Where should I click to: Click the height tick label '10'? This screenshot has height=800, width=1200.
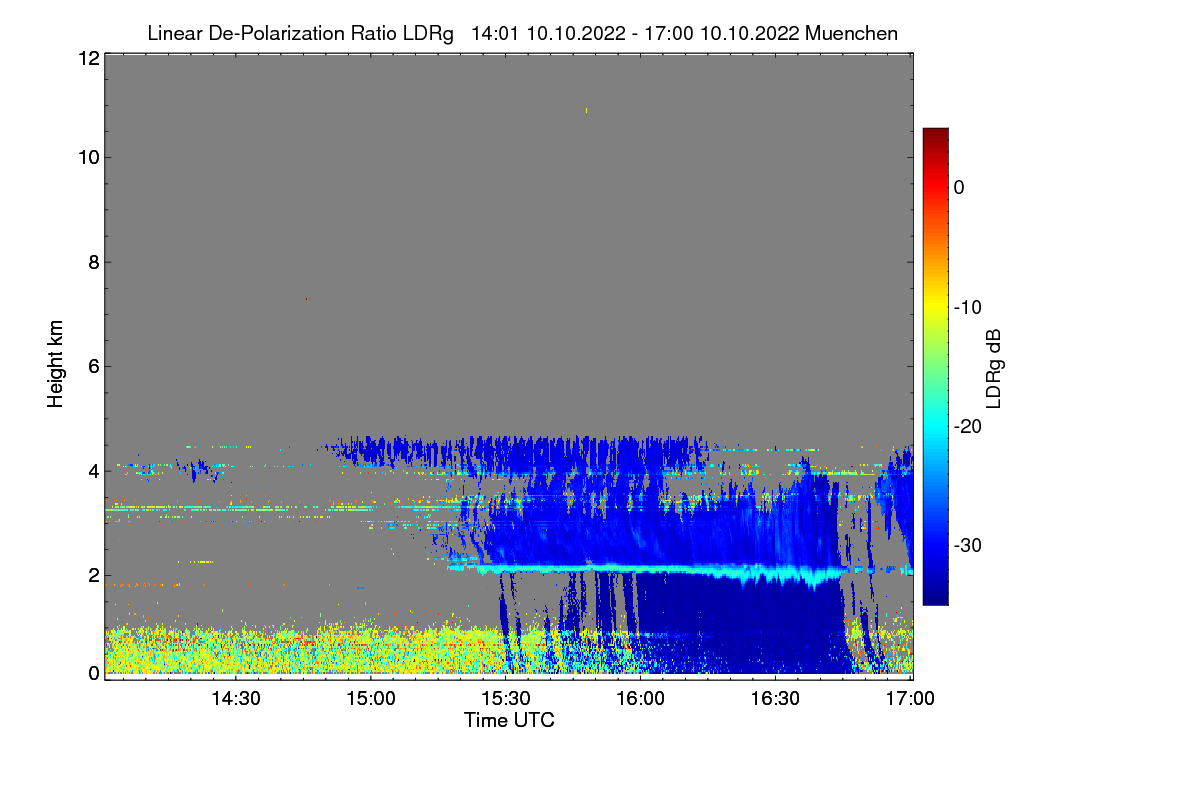[87, 157]
